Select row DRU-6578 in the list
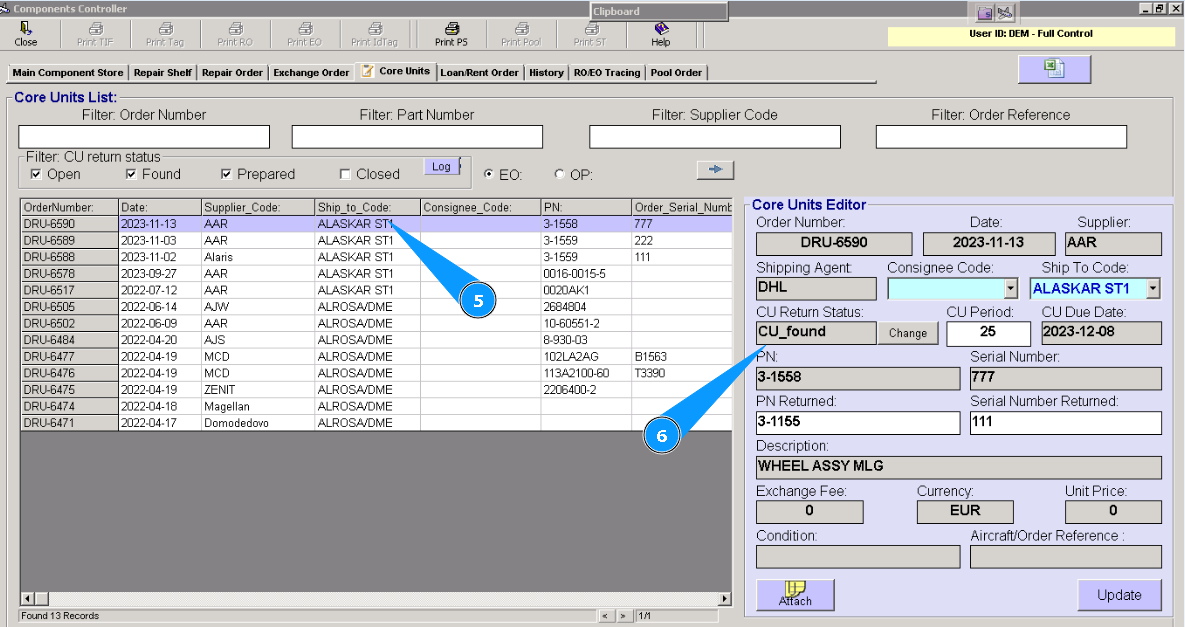The width and height of the screenshot is (1185, 627). (376, 273)
